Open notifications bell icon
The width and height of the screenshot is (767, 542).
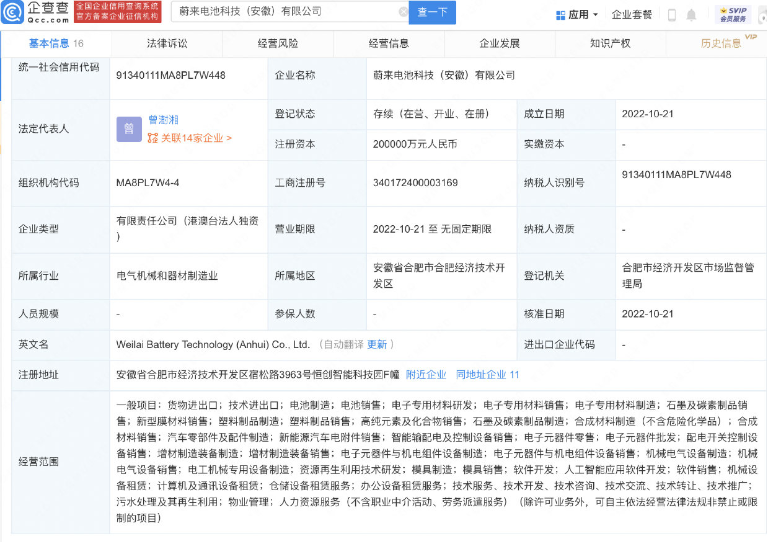(691, 15)
